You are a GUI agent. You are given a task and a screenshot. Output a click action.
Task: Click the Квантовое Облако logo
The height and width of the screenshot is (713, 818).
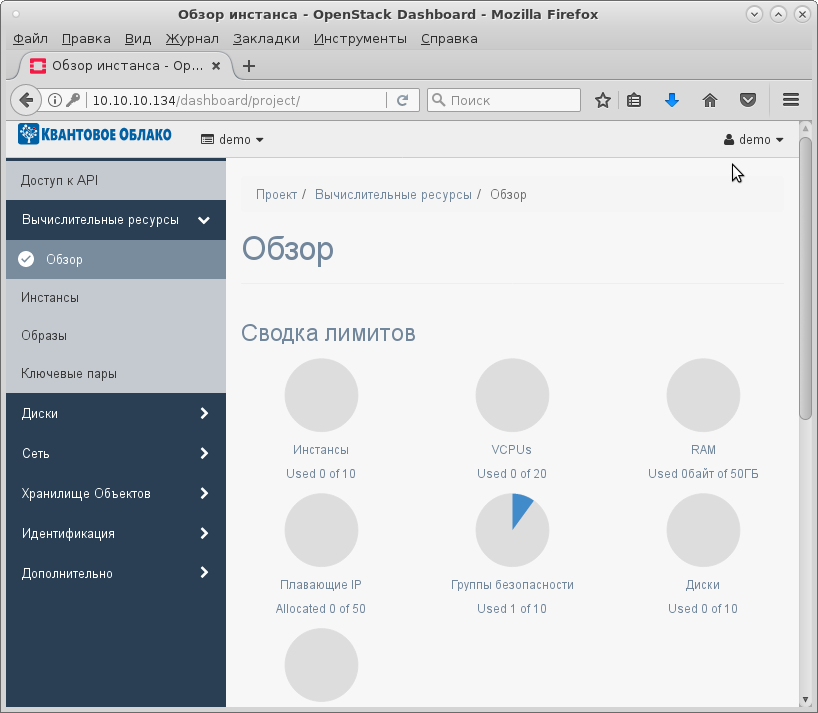click(x=95, y=135)
